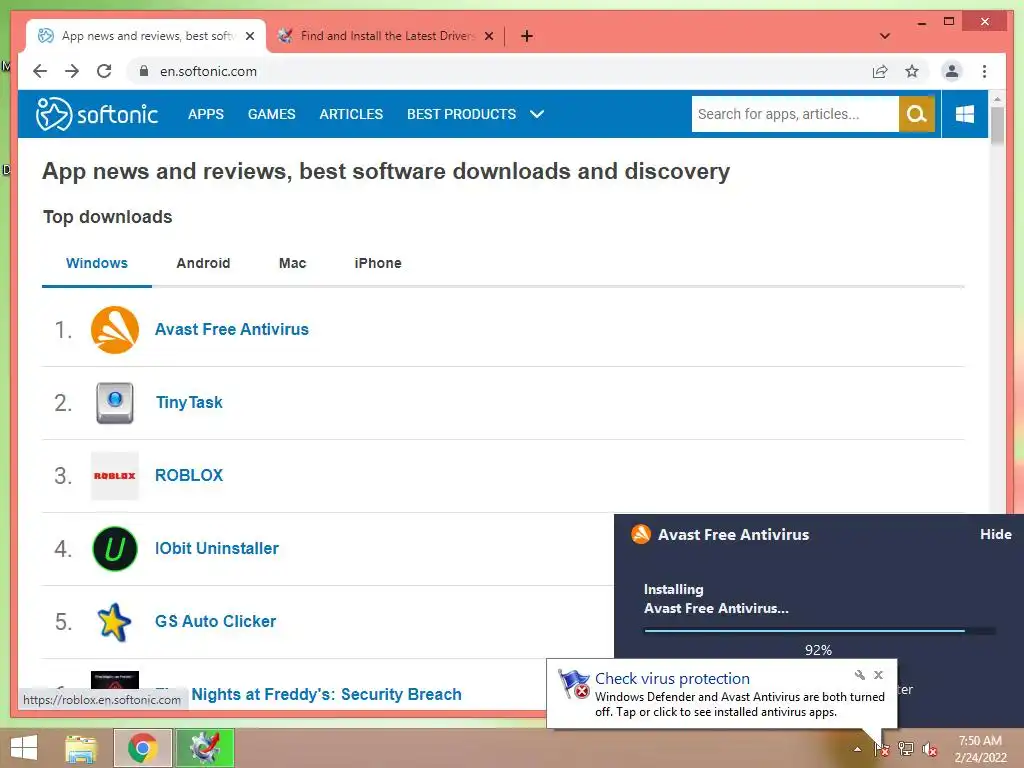Image resolution: width=1024 pixels, height=768 pixels.
Task: Click the Action Center flag tray icon
Action: (881, 749)
